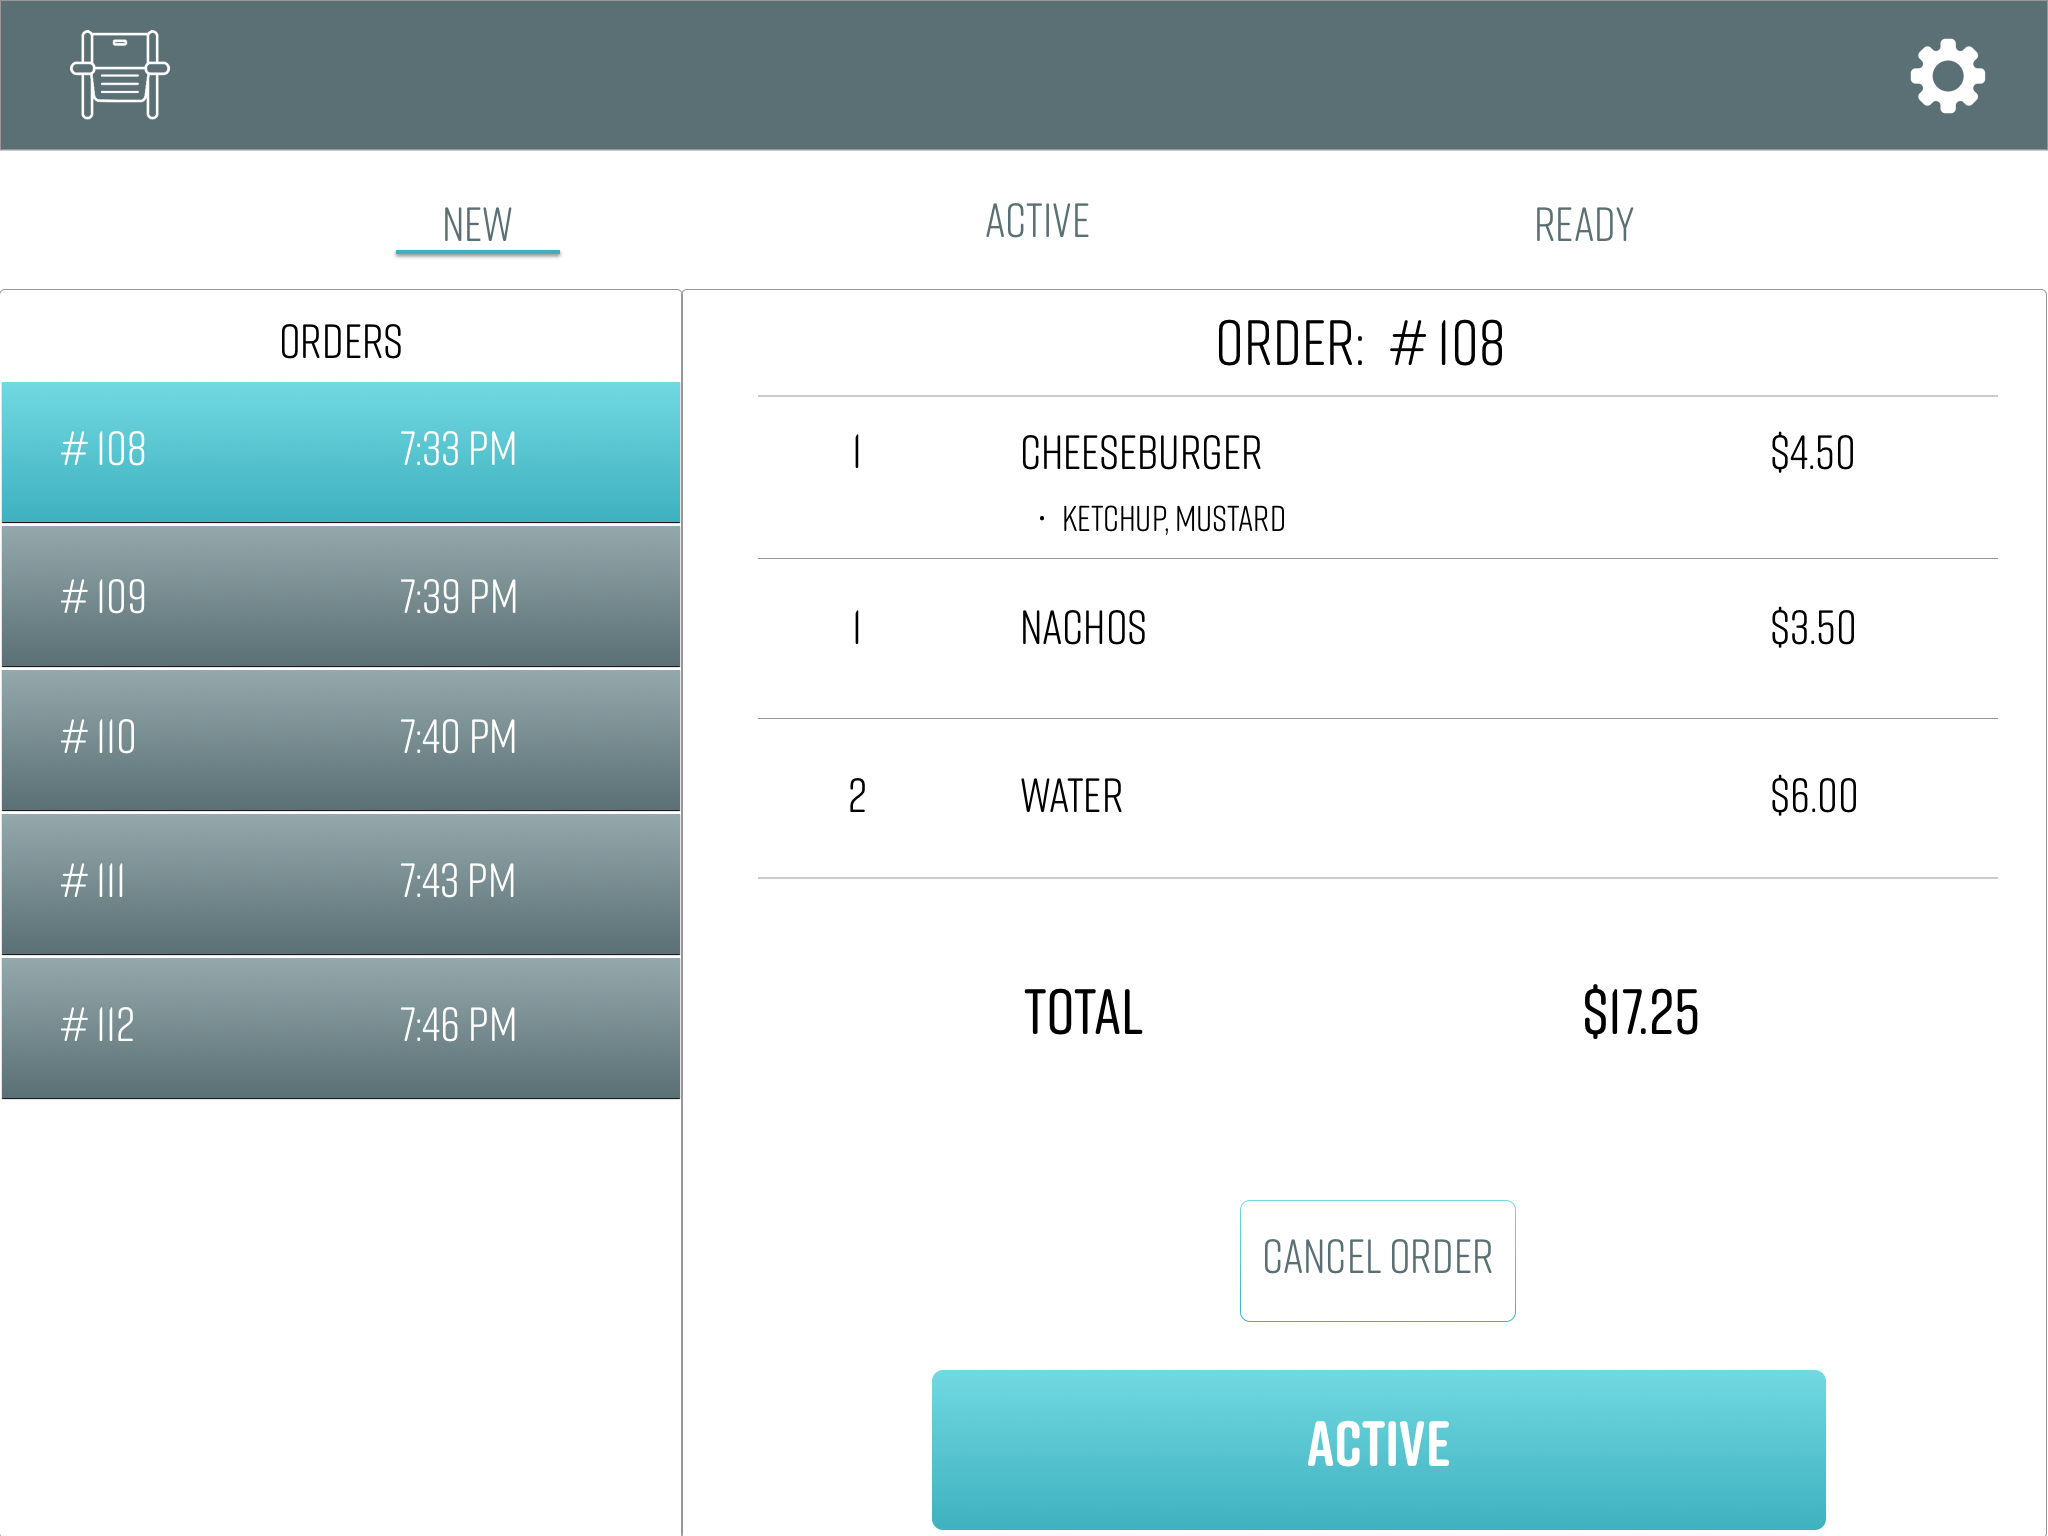Click the Water line item
The image size is (2048, 1536).
(x=1378, y=798)
